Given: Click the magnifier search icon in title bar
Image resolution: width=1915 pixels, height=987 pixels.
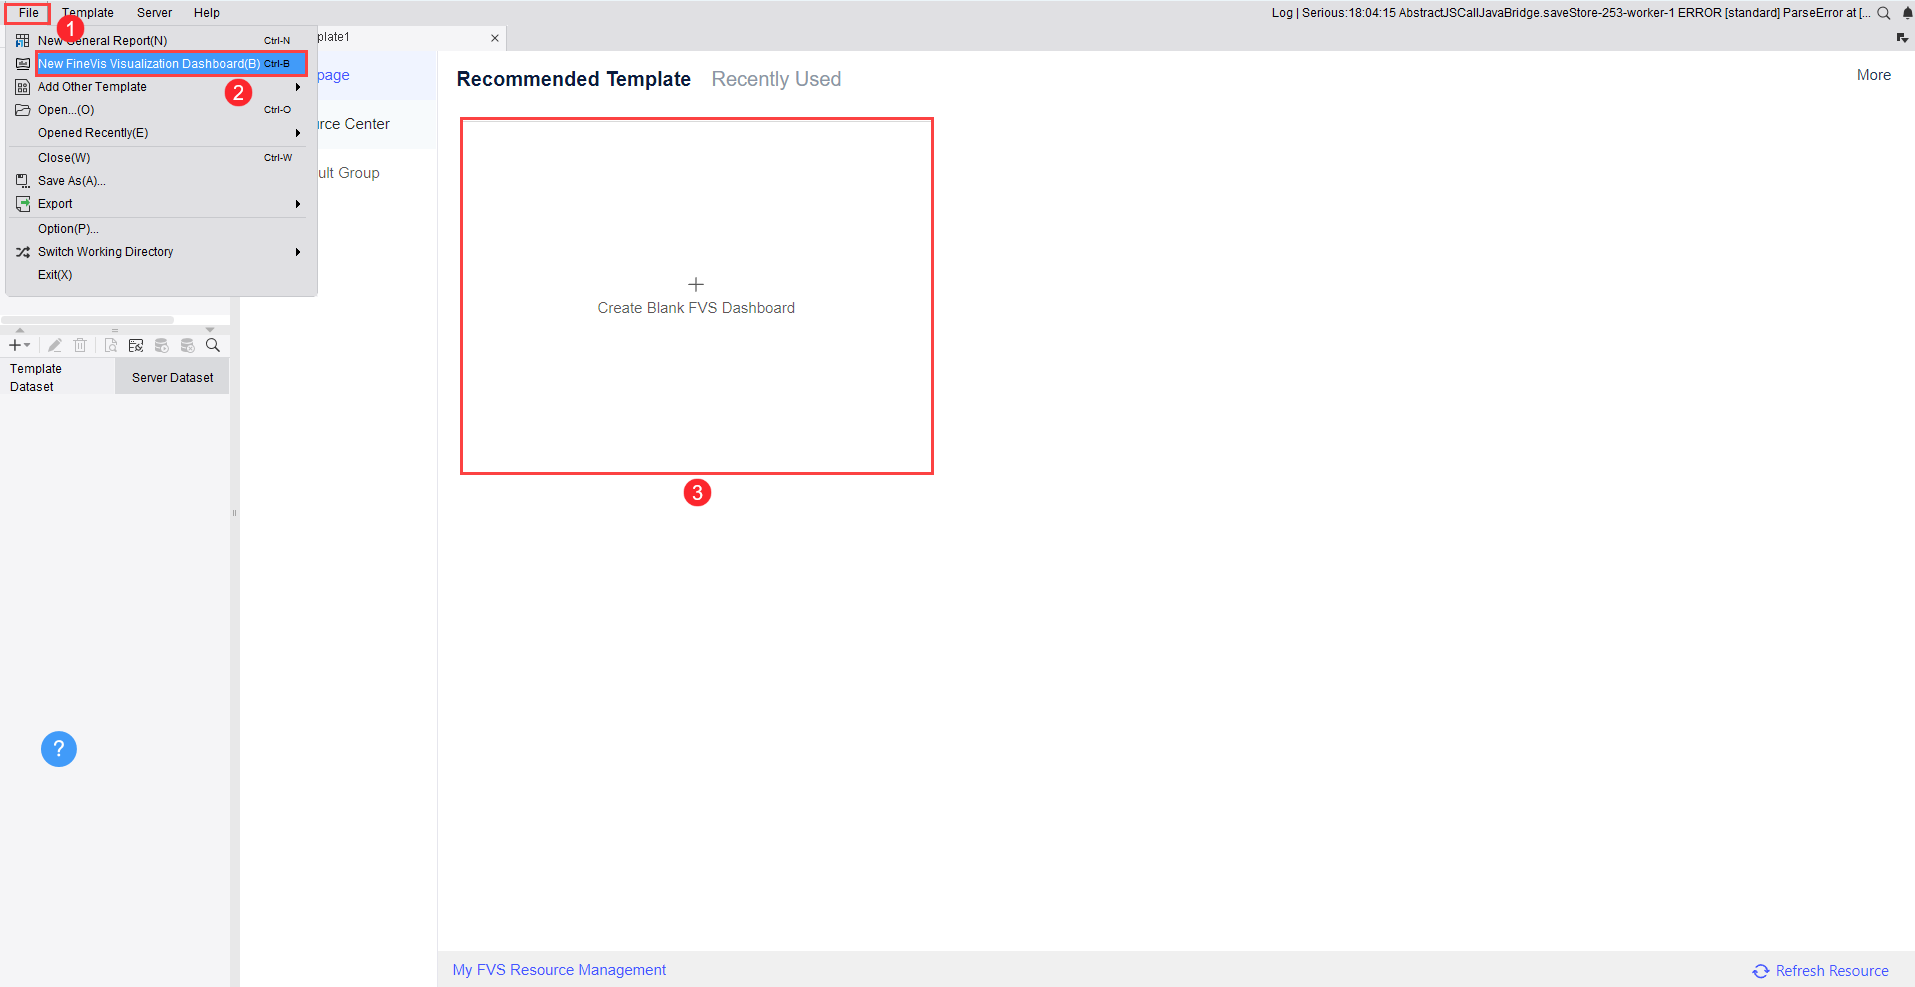Looking at the screenshot, I should (x=1883, y=13).
